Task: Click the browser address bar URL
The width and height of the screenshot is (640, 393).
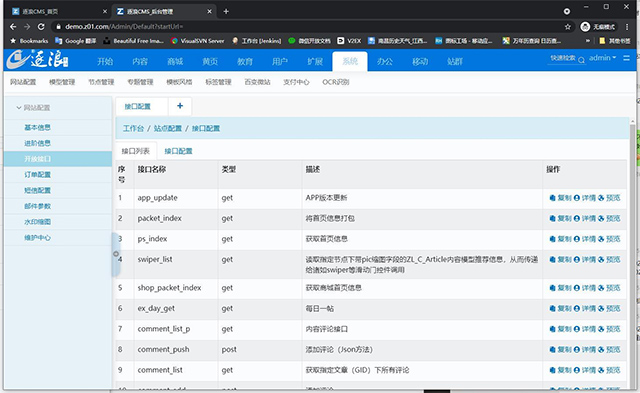Action: click(x=124, y=27)
